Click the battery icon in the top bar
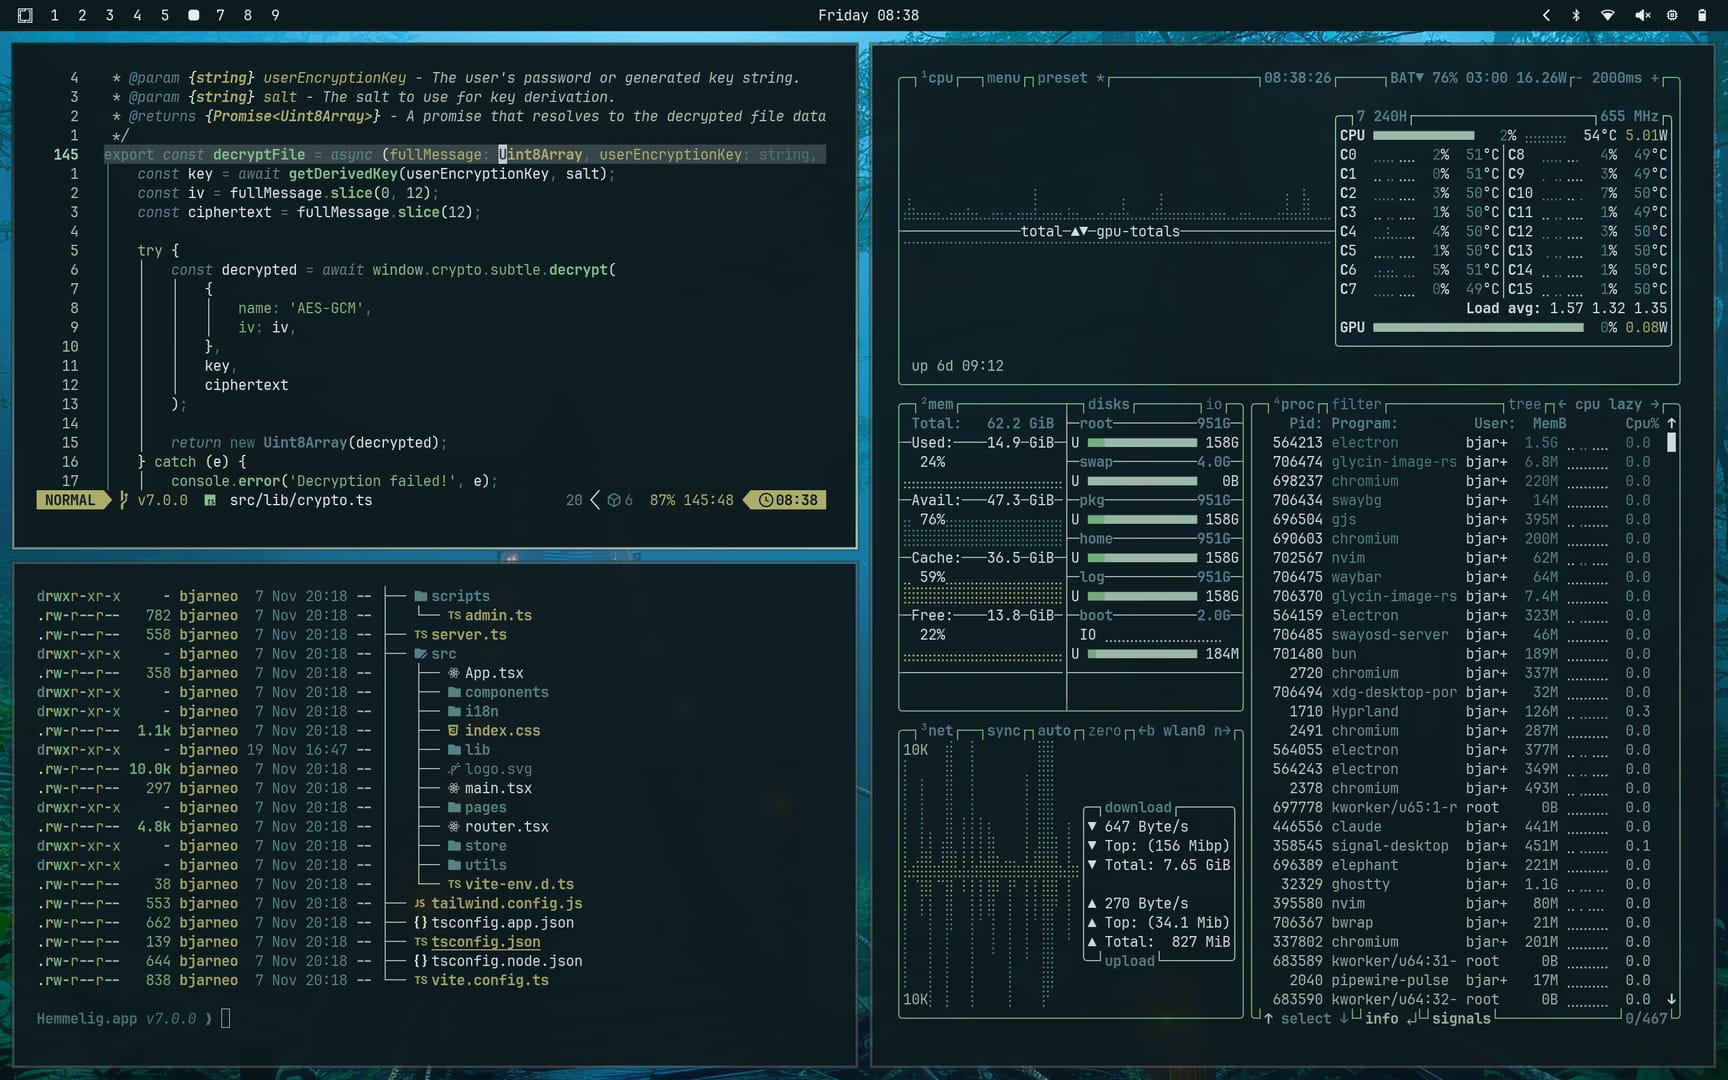 (x=1702, y=15)
